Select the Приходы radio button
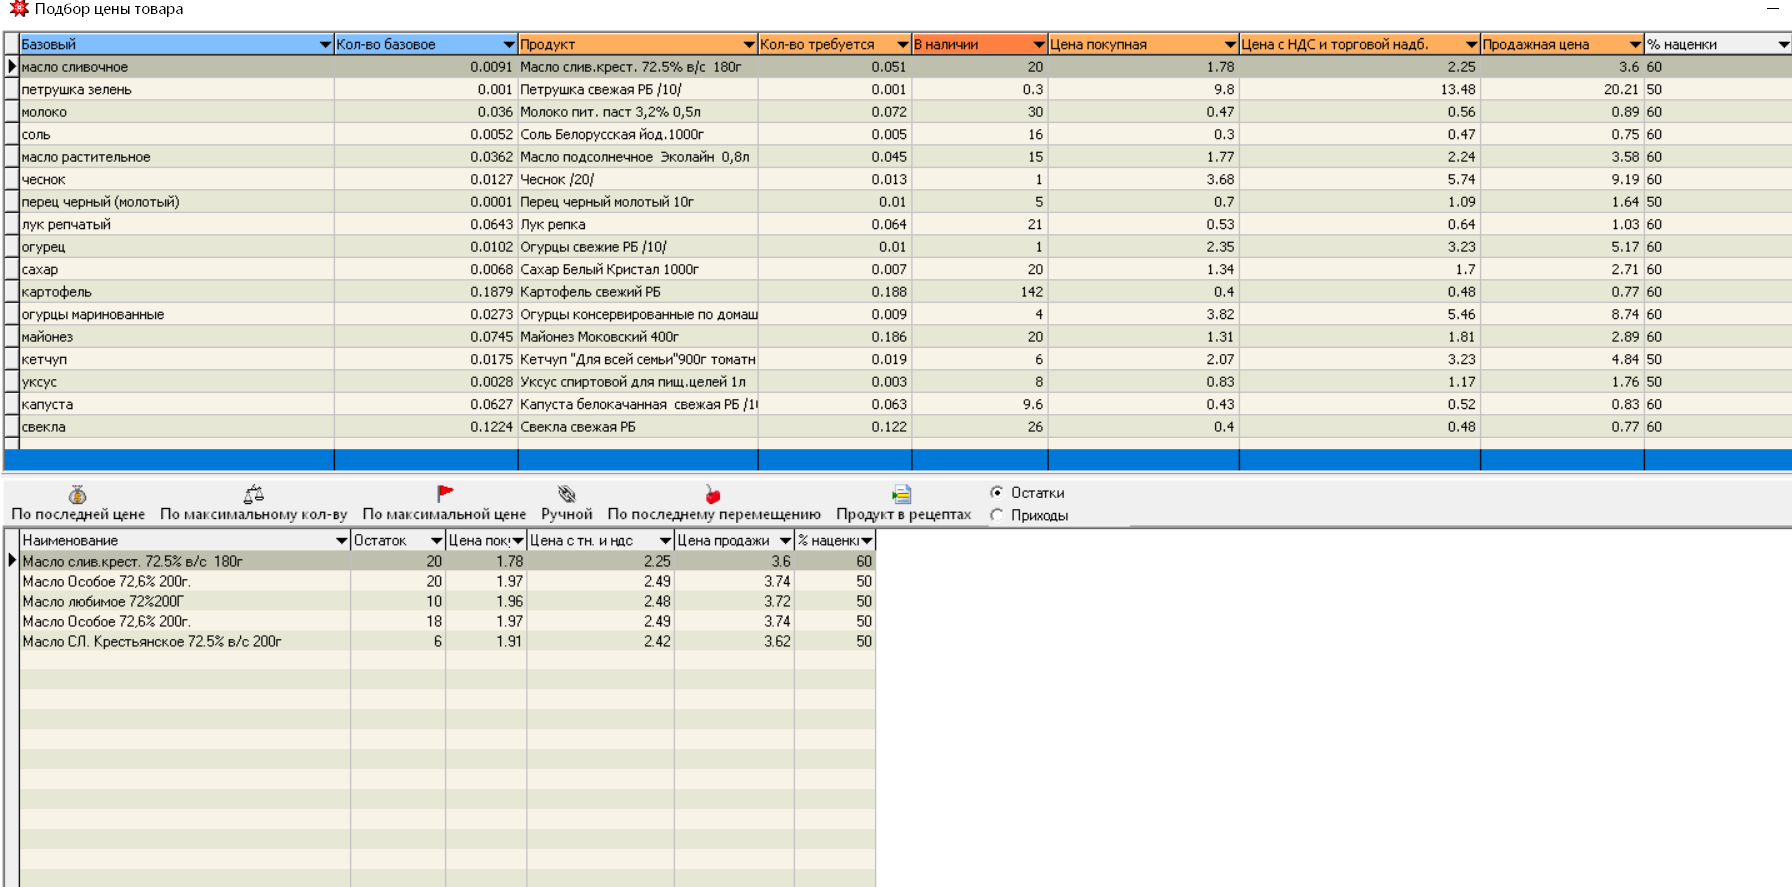 tap(997, 515)
